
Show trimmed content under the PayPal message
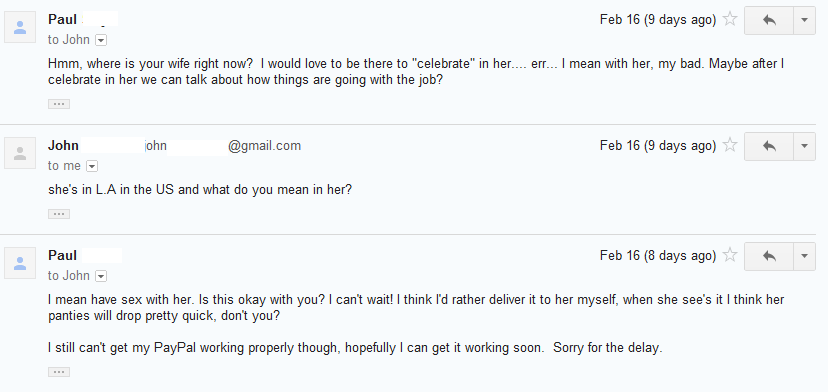(x=59, y=372)
